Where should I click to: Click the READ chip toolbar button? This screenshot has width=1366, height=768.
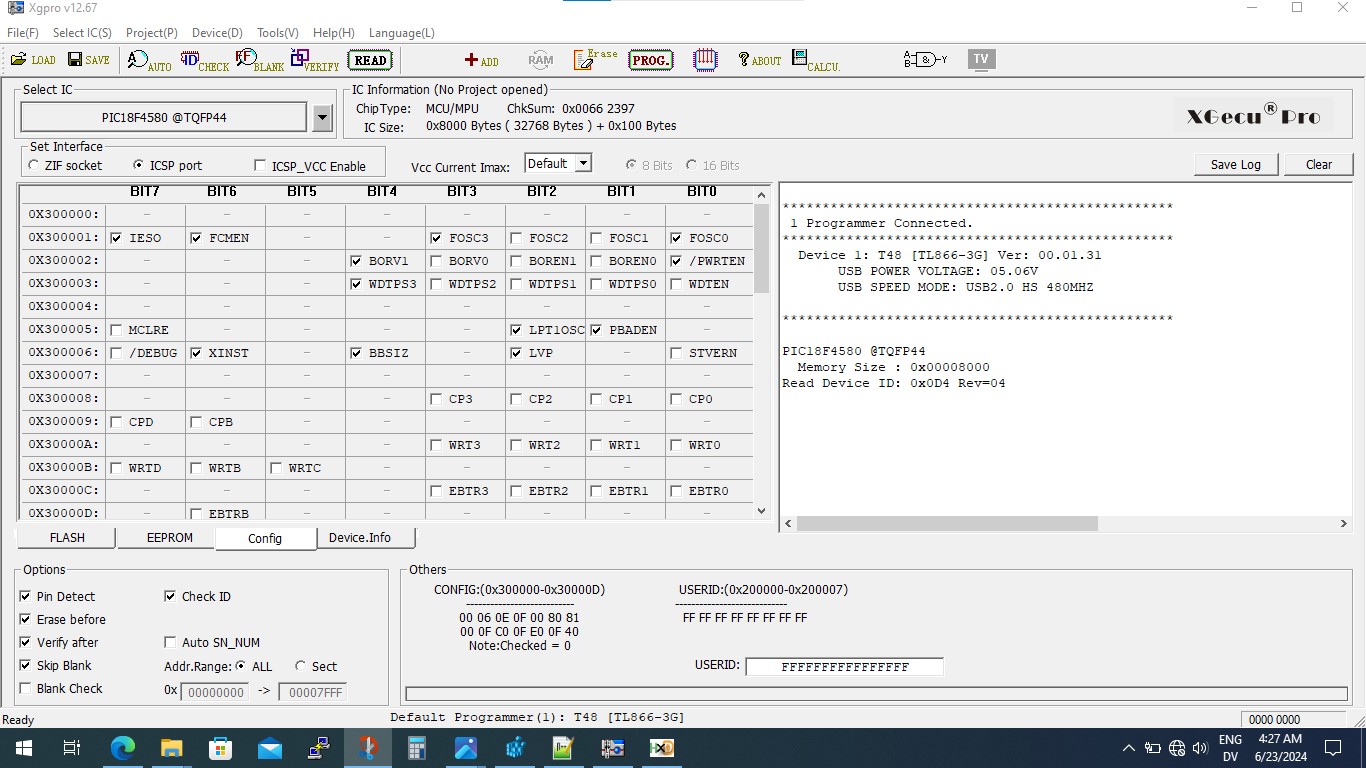370,60
